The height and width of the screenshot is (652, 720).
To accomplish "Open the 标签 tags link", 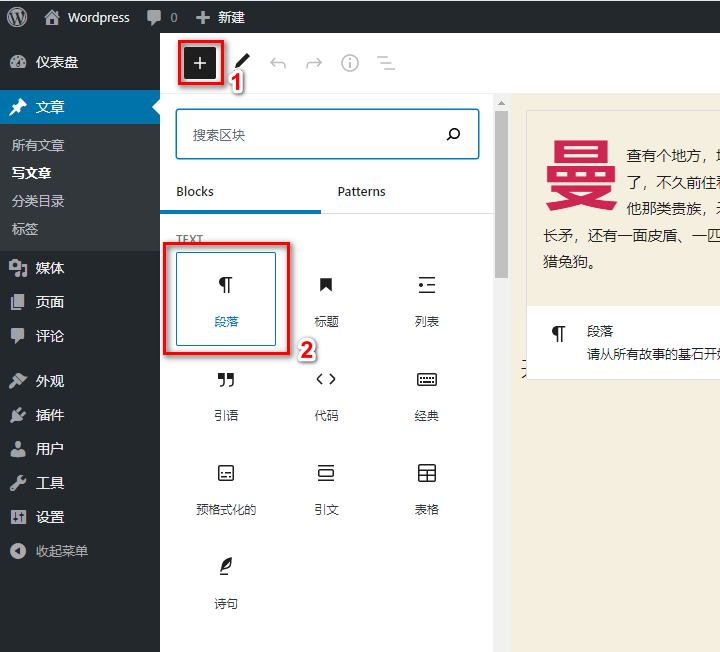I will tap(25, 229).
